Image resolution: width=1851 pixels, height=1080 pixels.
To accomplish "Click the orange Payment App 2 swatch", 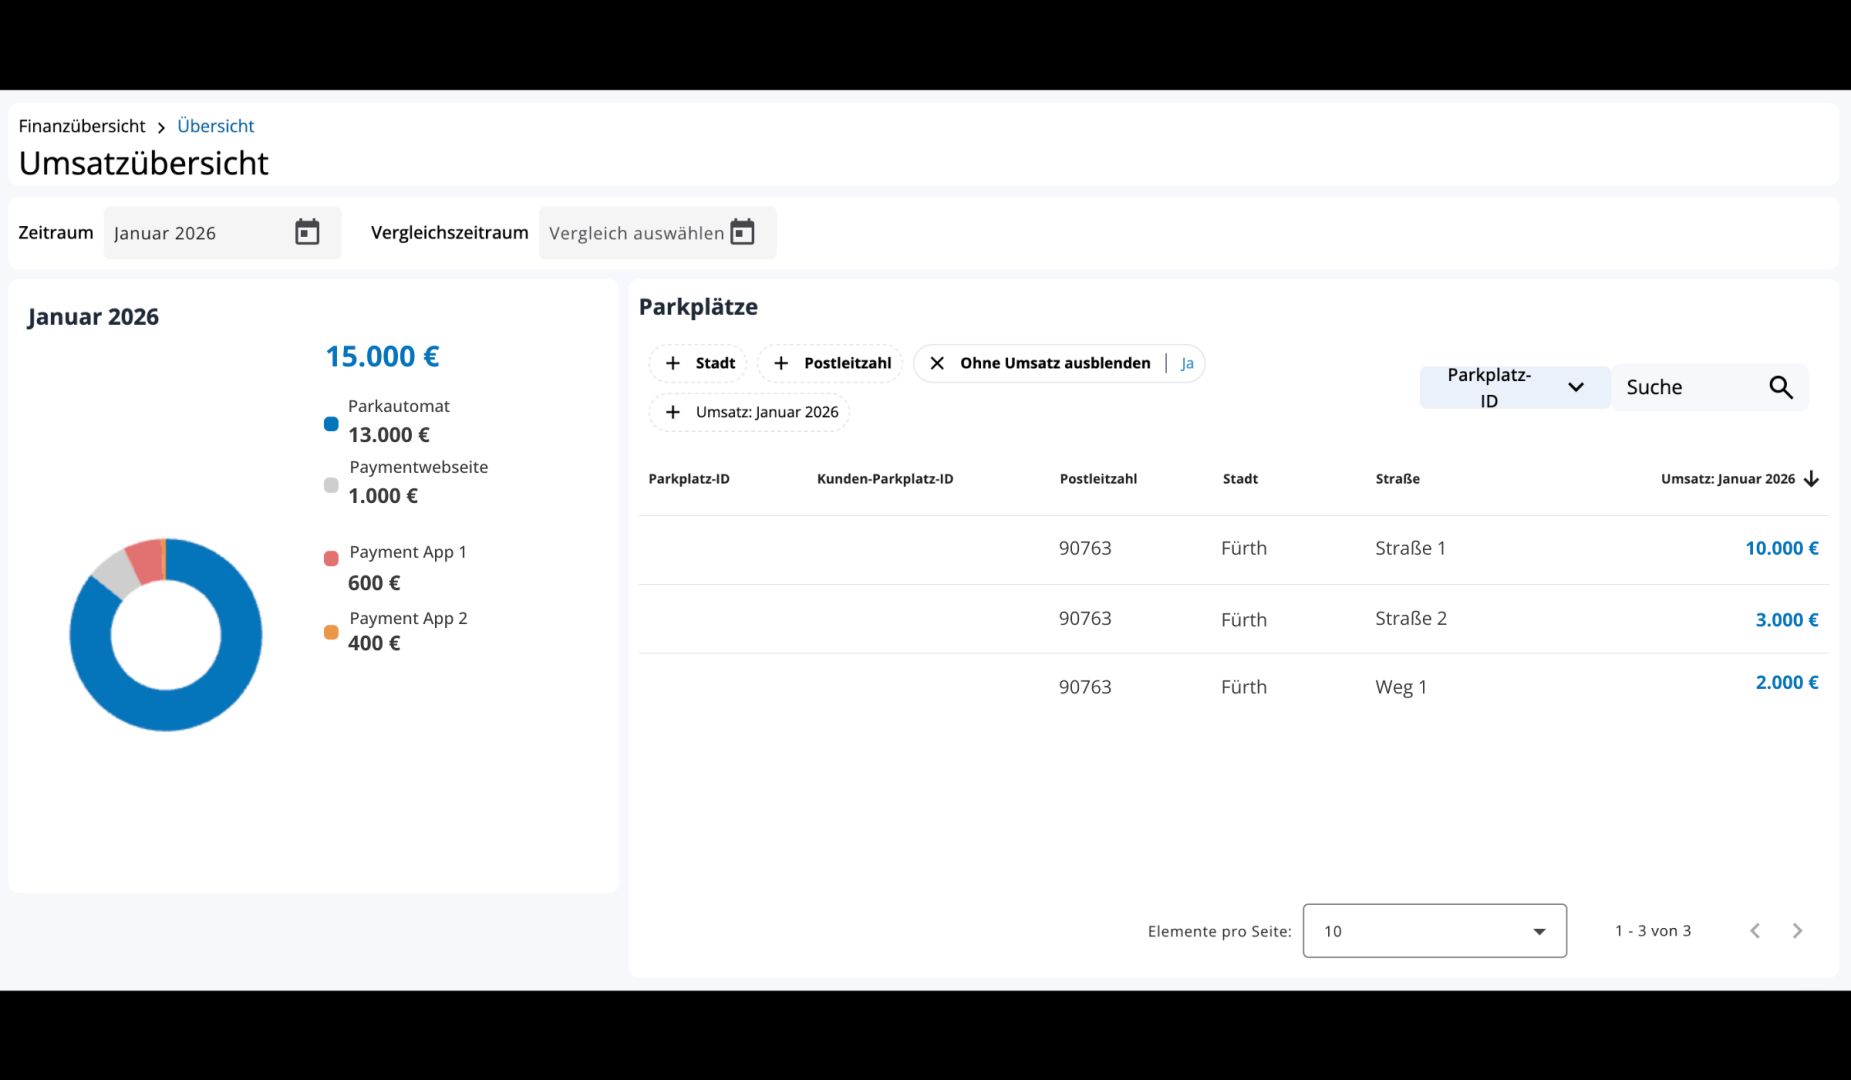I will point(331,632).
